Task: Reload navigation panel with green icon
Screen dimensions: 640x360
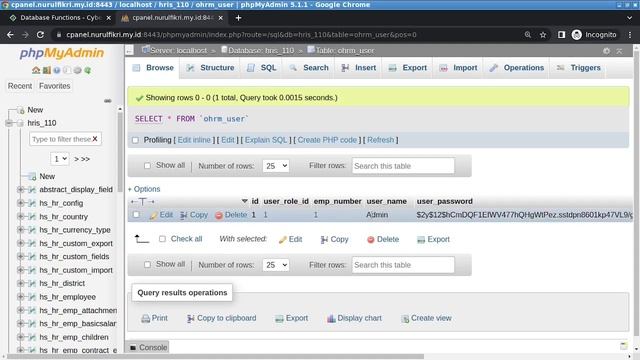Action: coord(87,70)
